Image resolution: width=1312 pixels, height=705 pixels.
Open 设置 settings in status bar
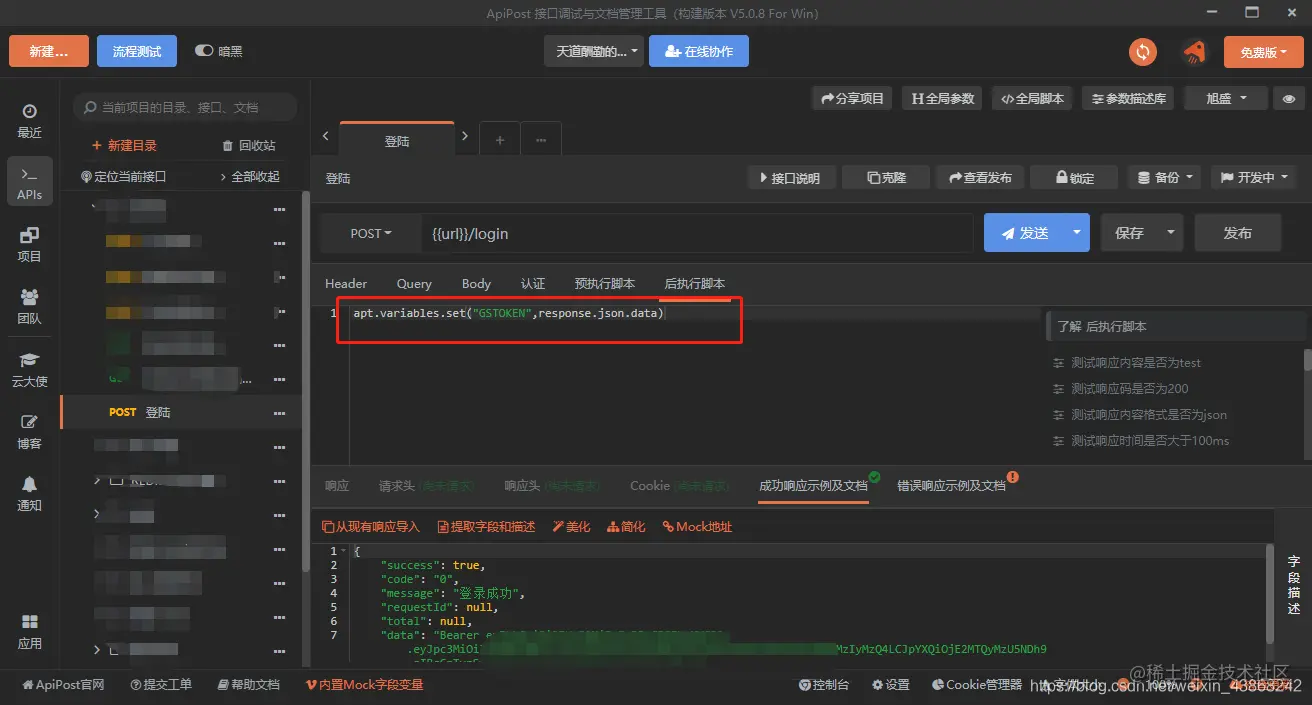click(891, 685)
